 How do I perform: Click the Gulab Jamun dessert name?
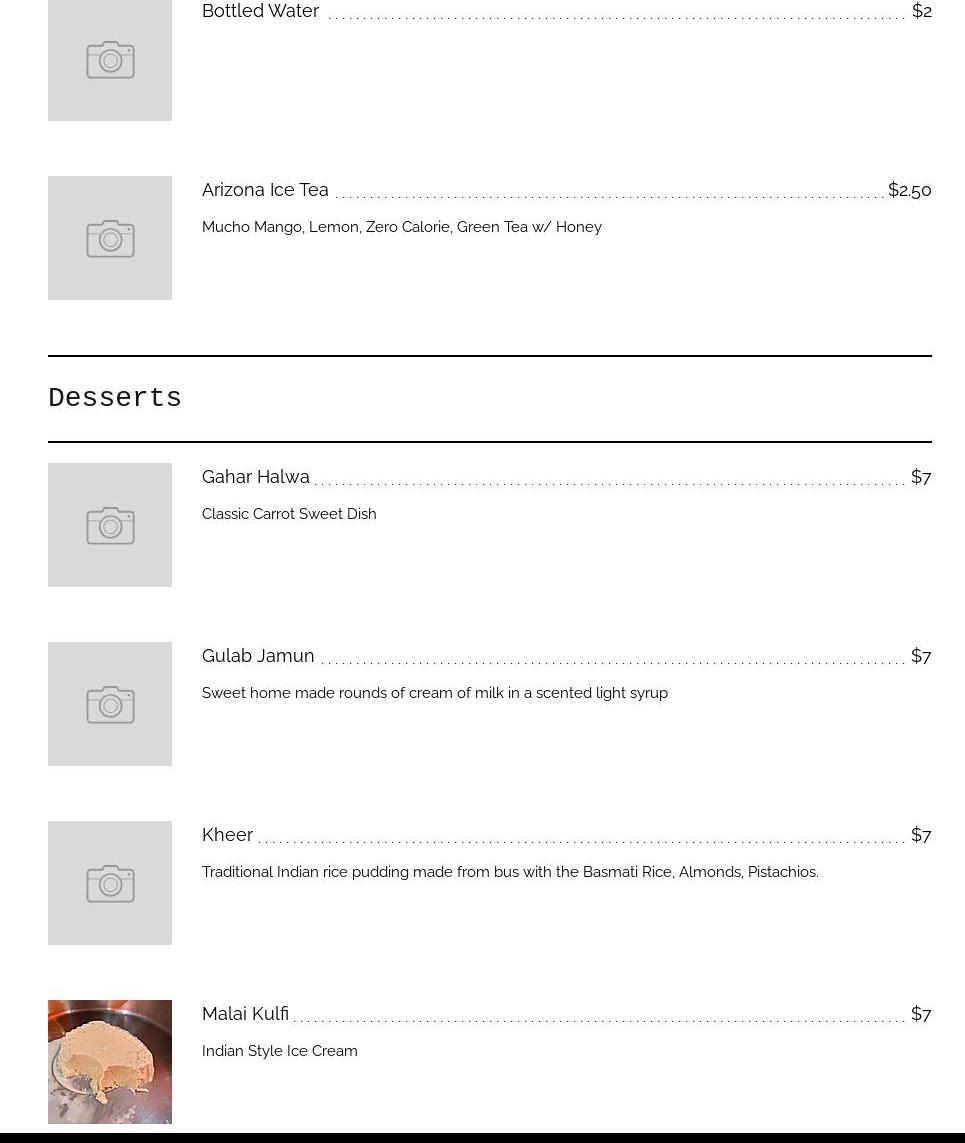pyautogui.click(x=258, y=656)
